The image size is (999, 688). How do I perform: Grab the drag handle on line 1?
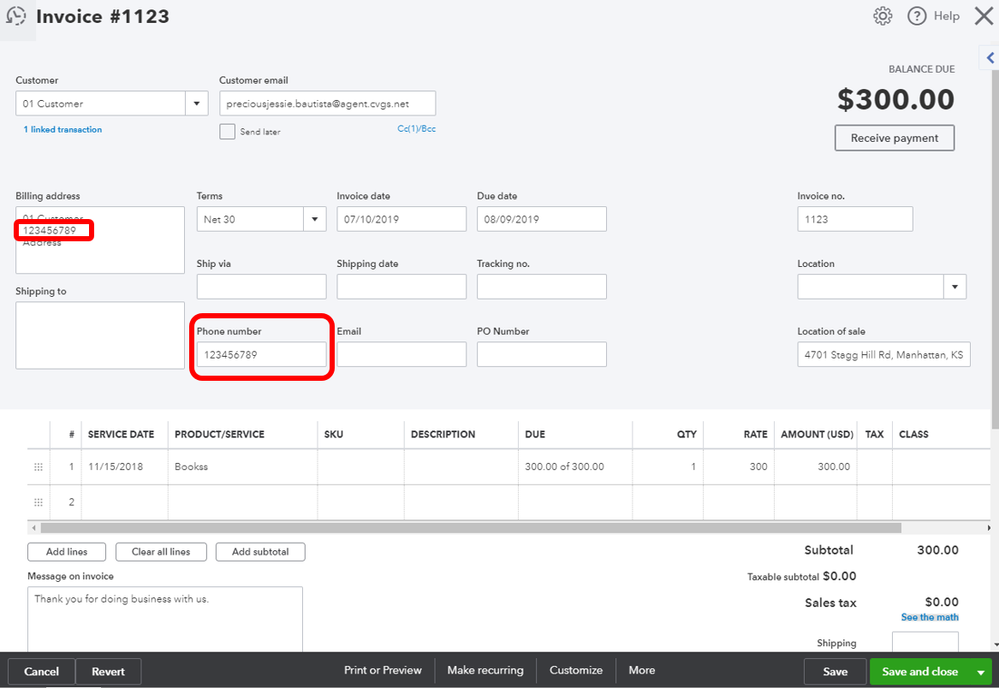click(38, 467)
